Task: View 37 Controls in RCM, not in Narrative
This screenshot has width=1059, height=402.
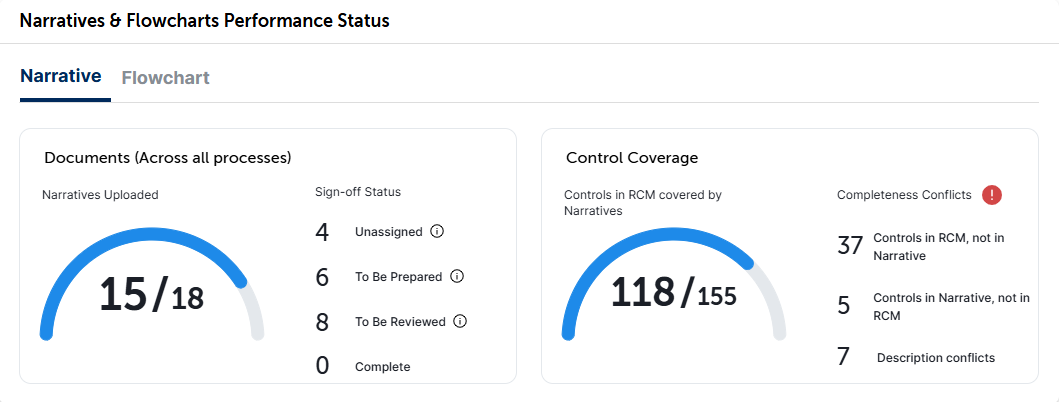Action: click(x=932, y=247)
